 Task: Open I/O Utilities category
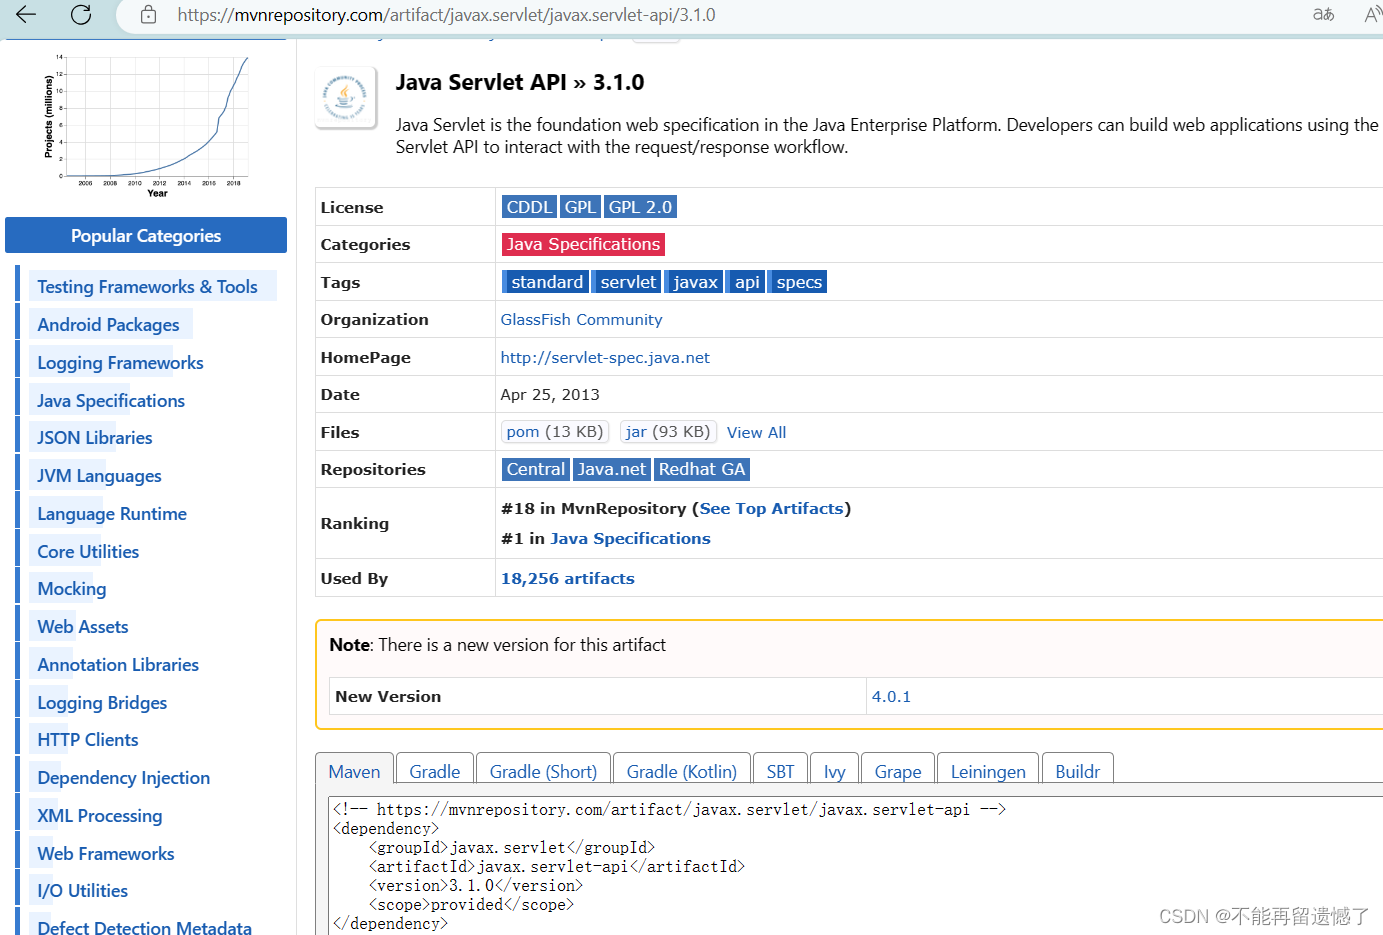[83, 891]
